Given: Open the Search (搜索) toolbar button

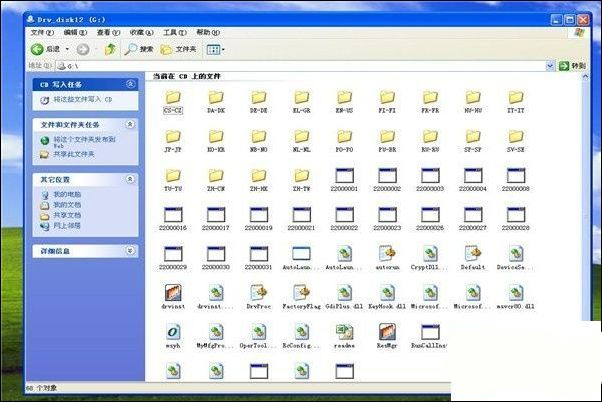Looking at the screenshot, I should pyautogui.click(x=139, y=49).
